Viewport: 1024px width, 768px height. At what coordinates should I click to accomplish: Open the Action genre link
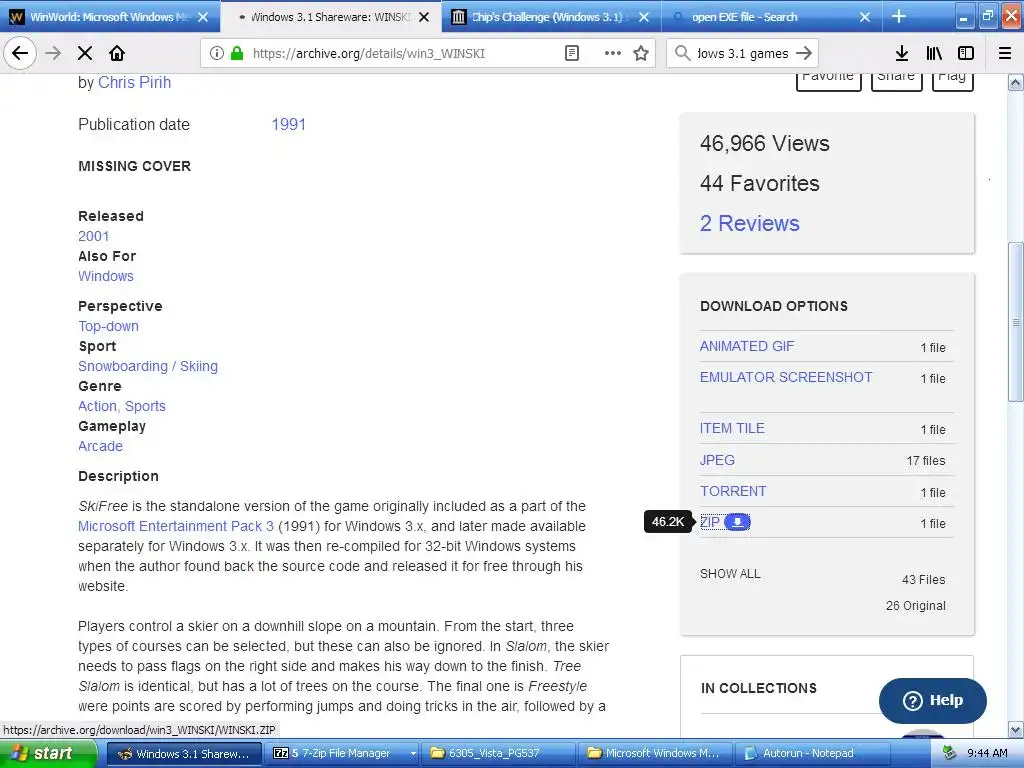pos(99,406)
